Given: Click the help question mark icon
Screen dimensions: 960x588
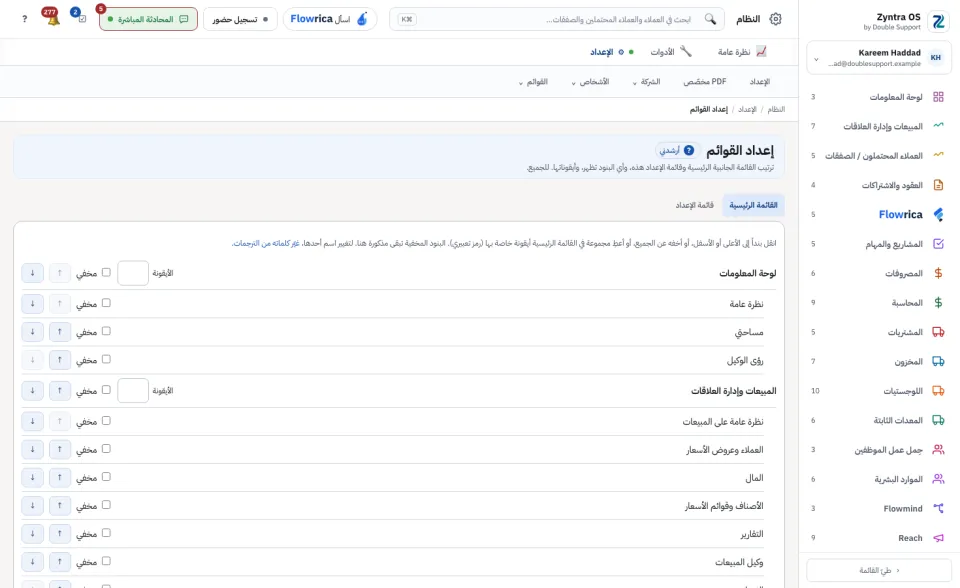Looking at the screenshot, I should [24, 19].
